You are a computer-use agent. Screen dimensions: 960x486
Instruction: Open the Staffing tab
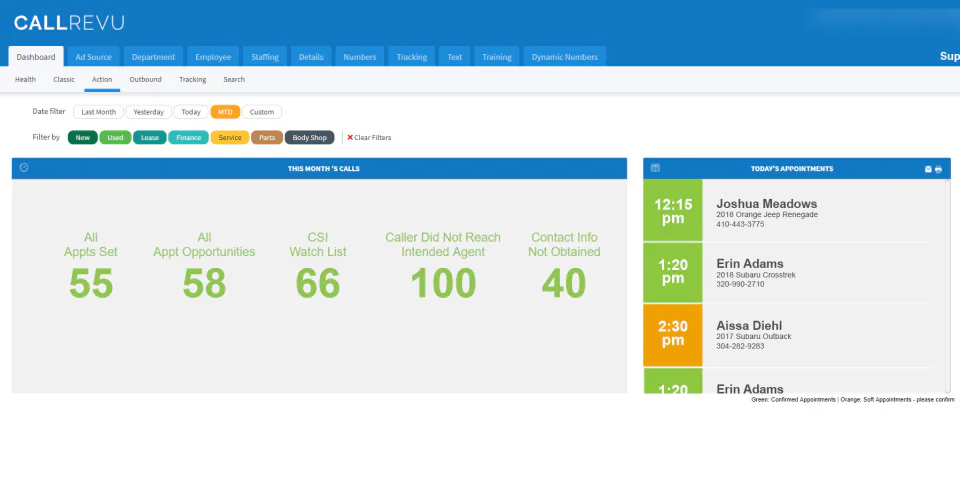(x=264, y=57)
